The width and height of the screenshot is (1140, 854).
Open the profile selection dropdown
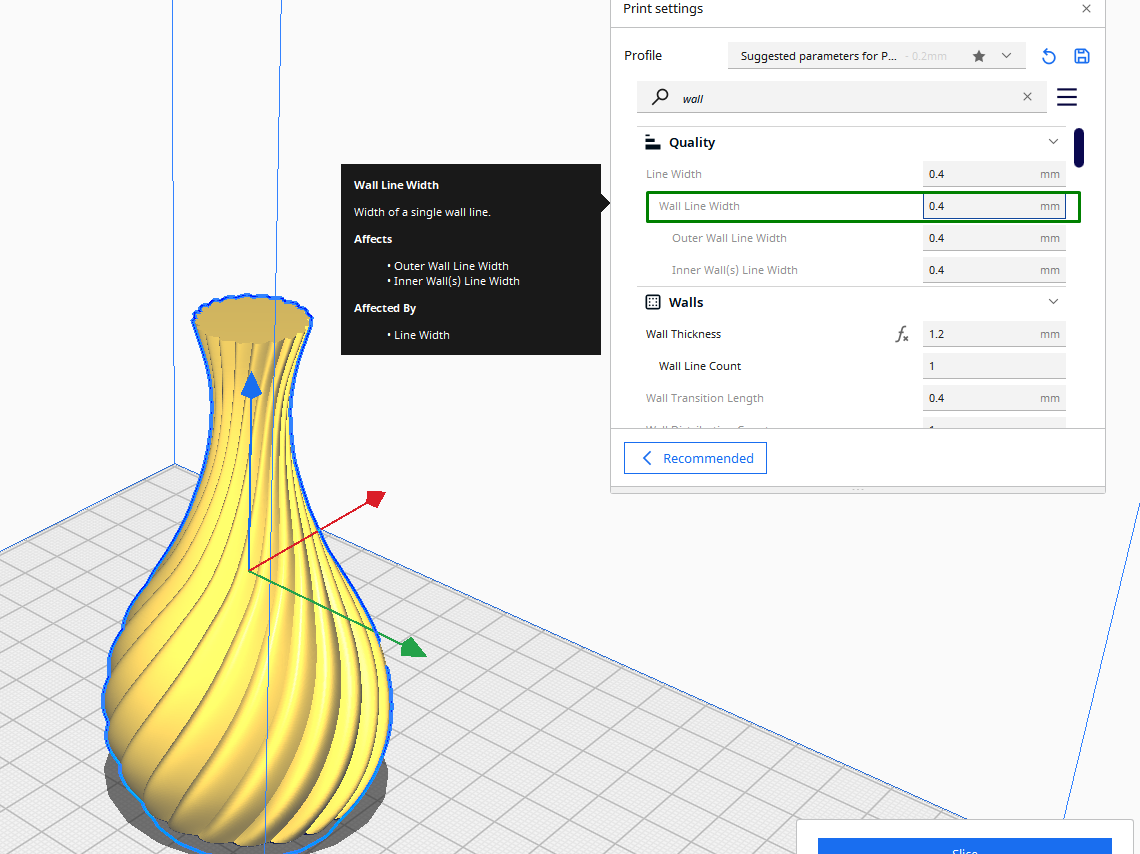[1005, 56]
